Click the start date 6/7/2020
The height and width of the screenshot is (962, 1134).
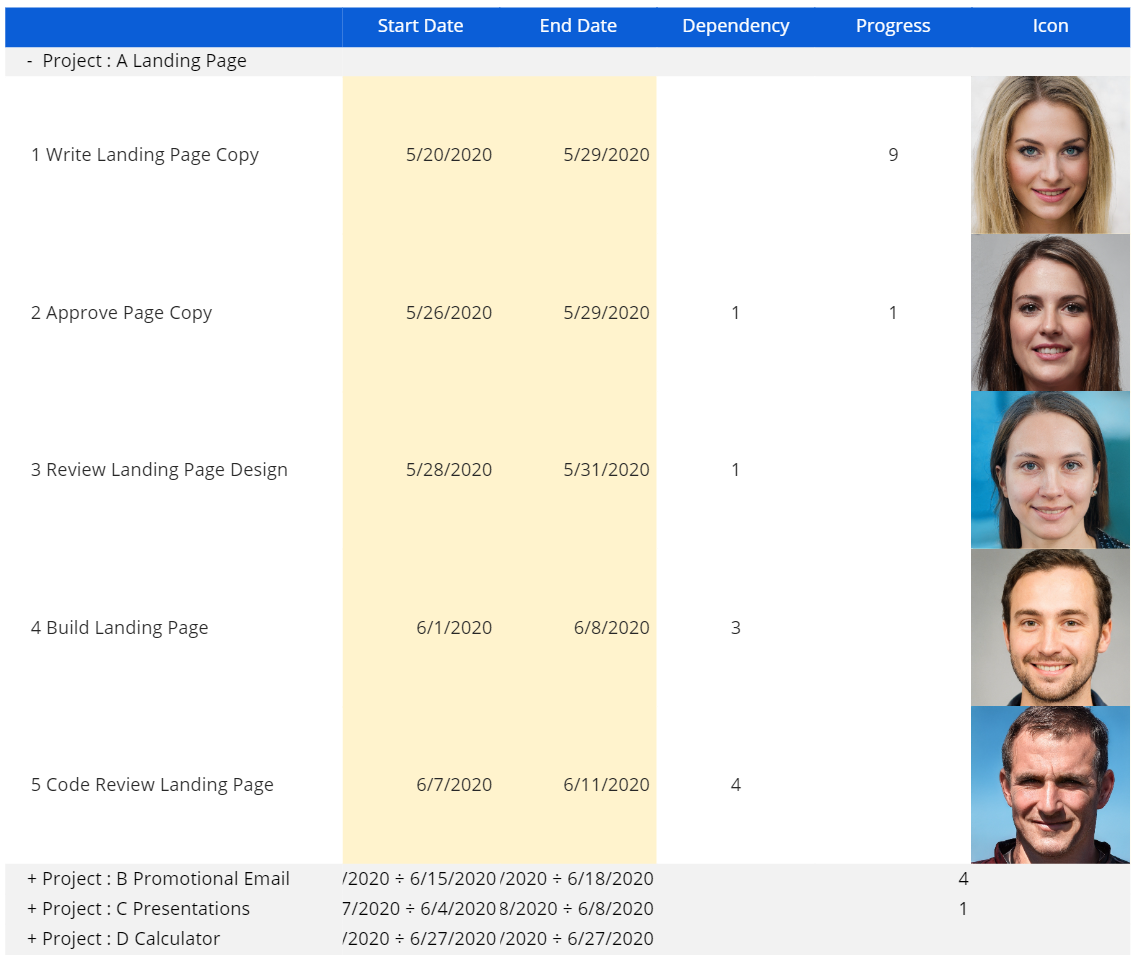pos(454,785)
